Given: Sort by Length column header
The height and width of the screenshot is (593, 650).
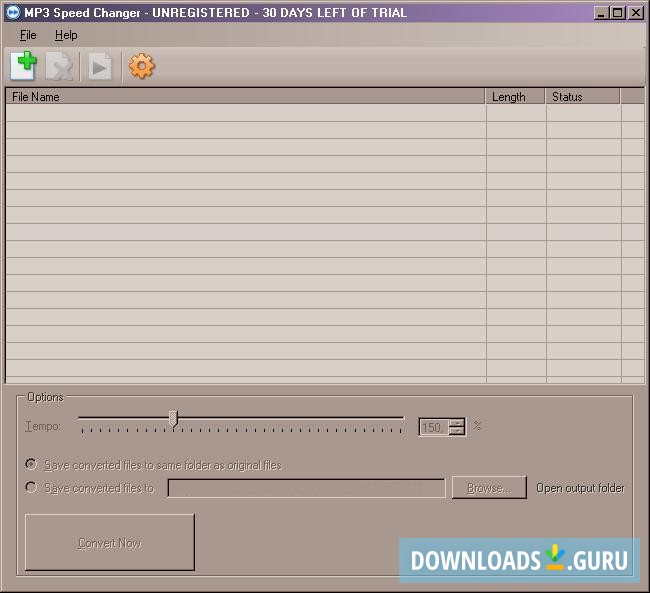Looking at the screenshot, I should 515,97.
